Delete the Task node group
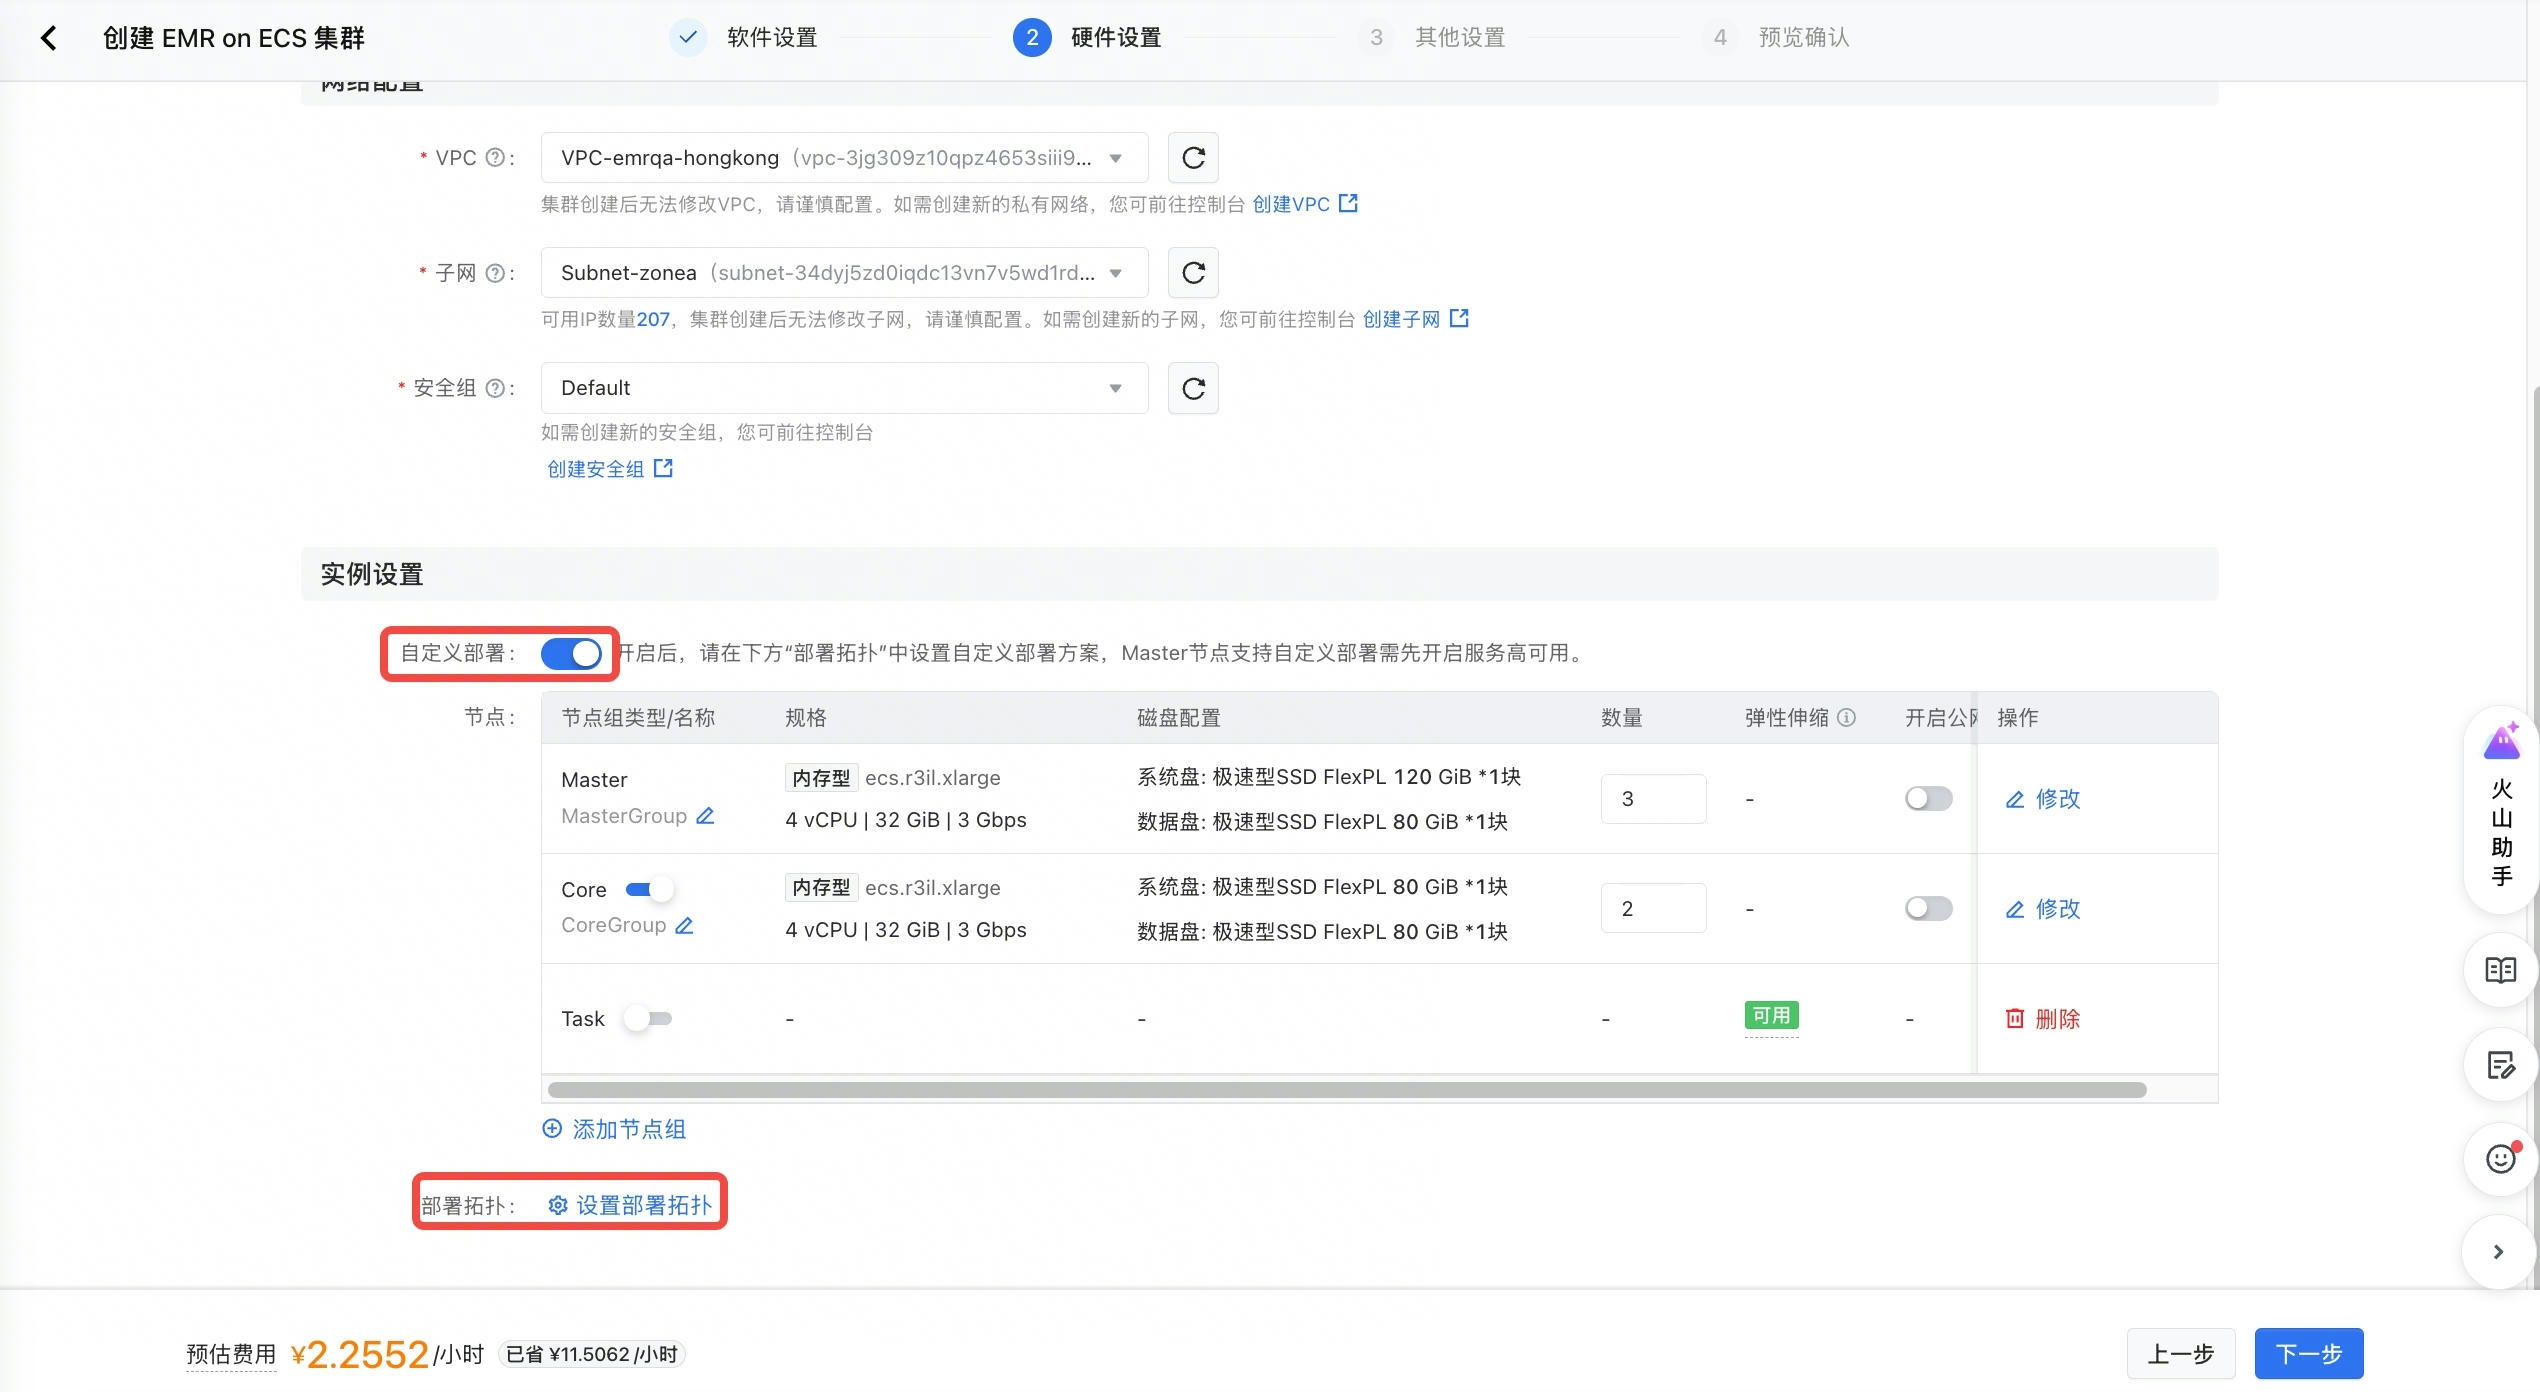 click(2043, 1019)
